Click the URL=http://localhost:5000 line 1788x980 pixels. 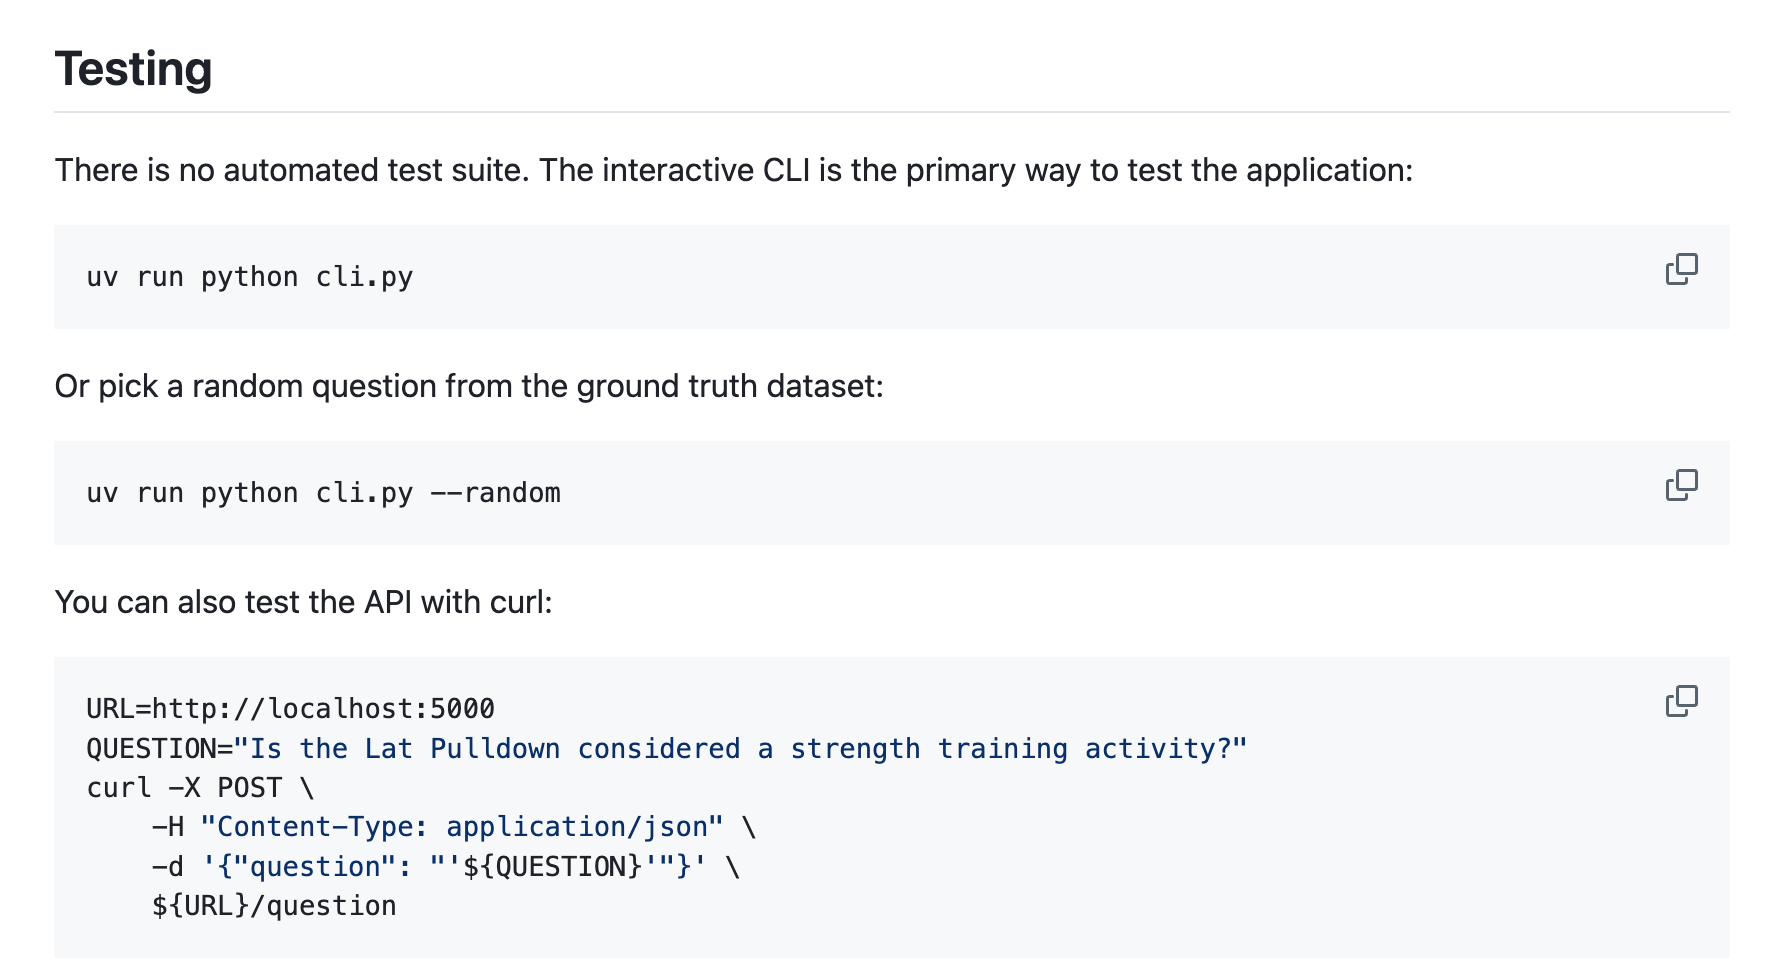pos(290,709)
